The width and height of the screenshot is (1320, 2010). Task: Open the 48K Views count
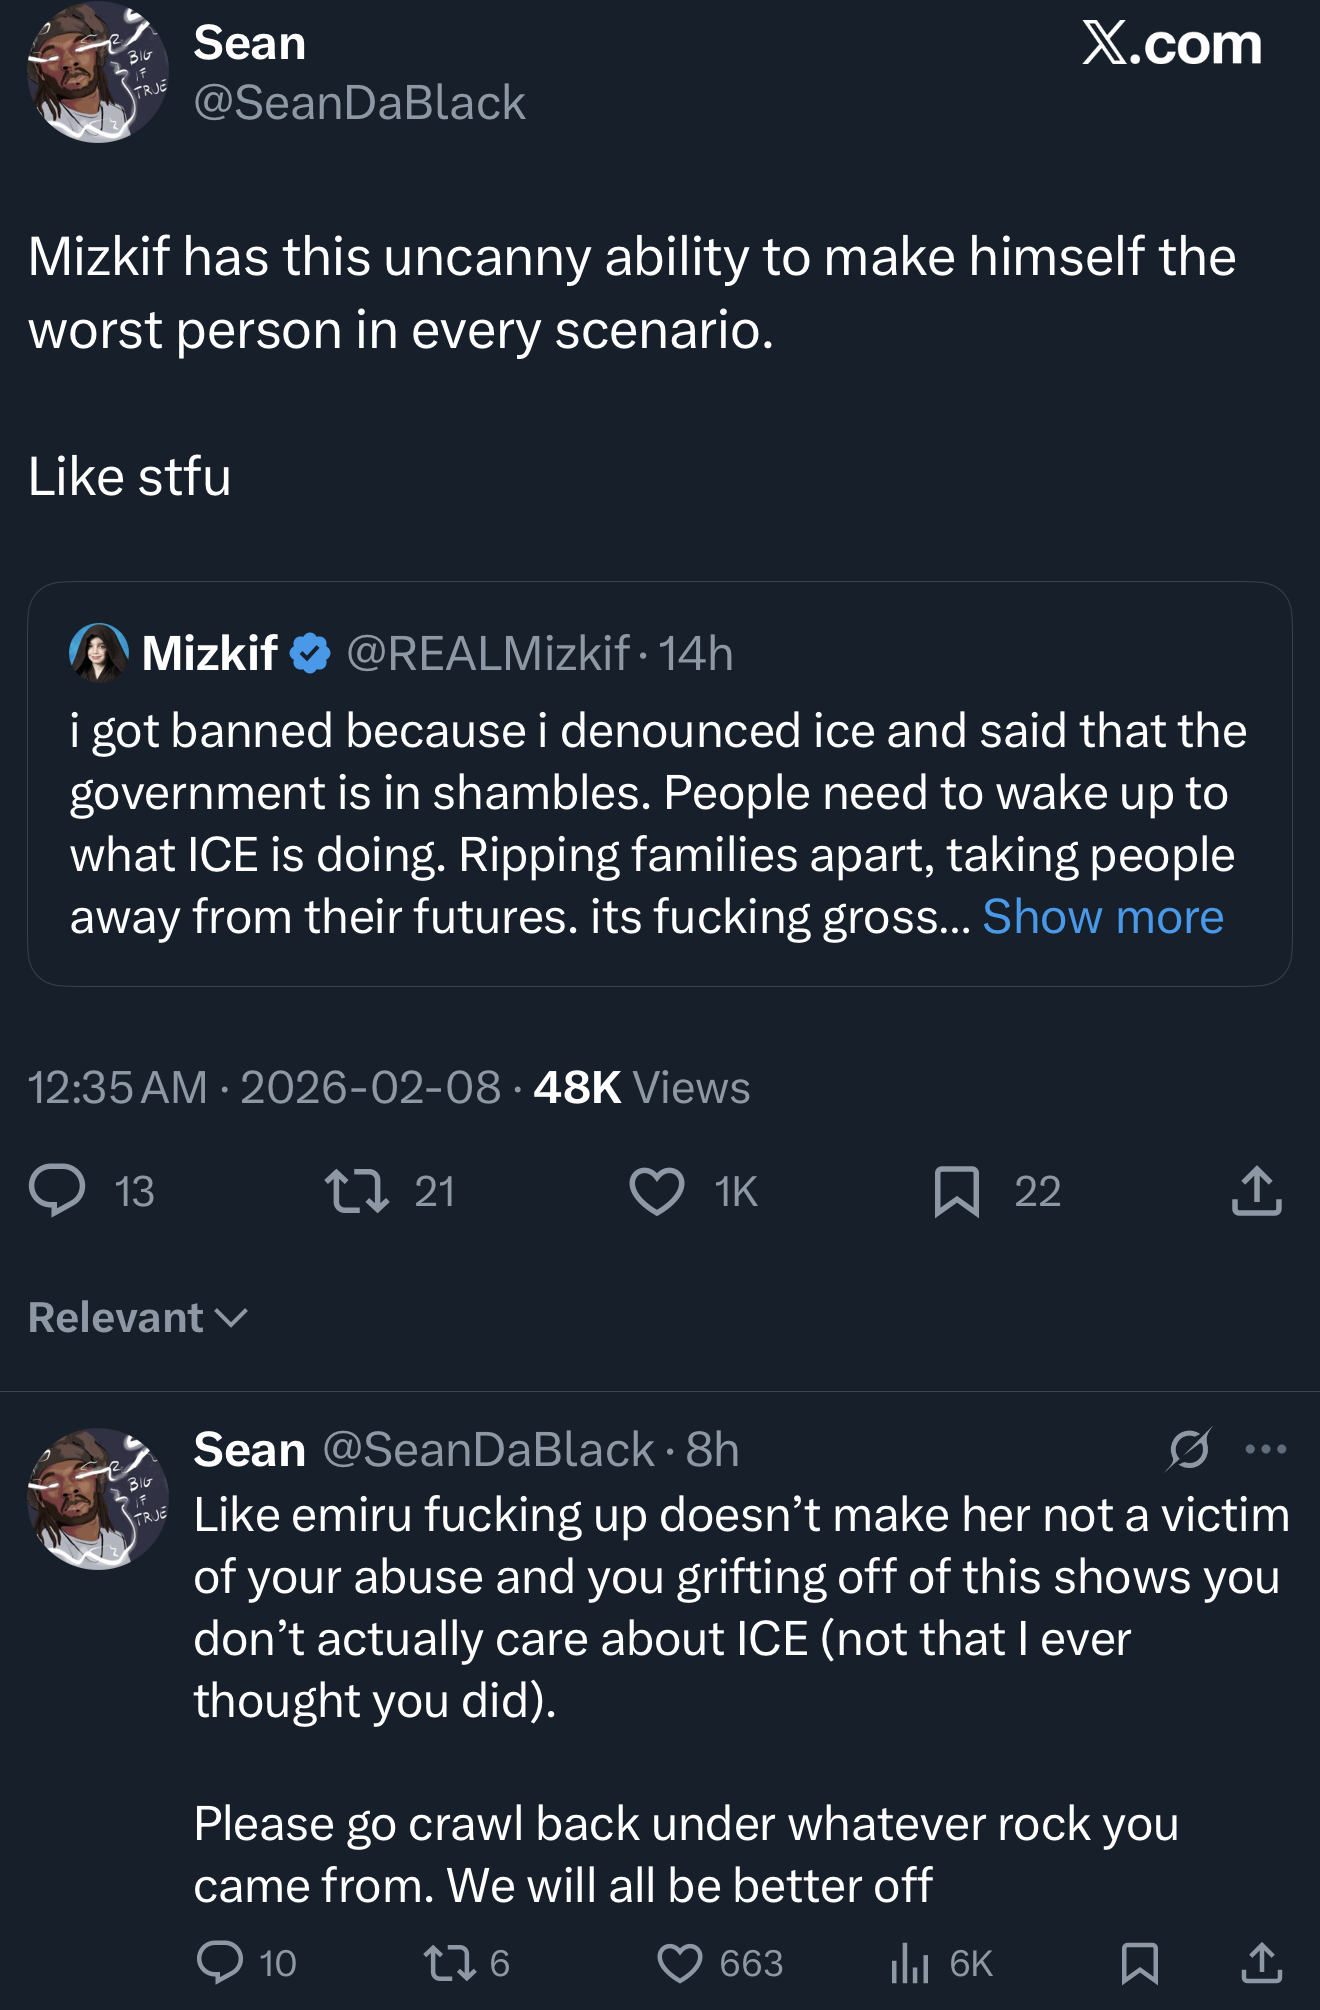click(641, 1087)
